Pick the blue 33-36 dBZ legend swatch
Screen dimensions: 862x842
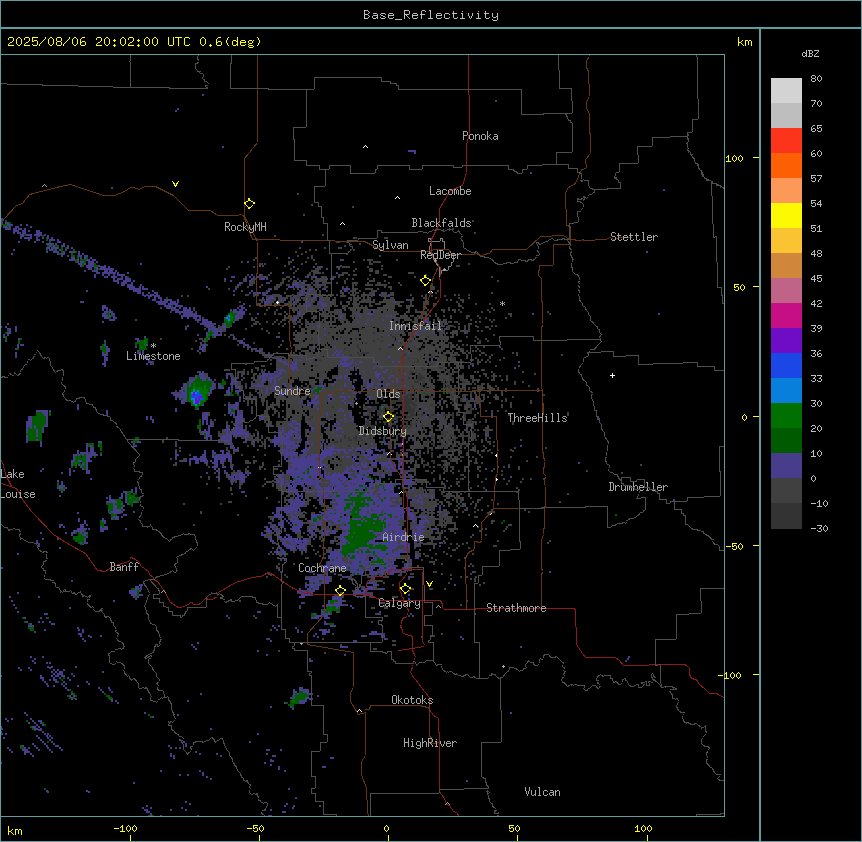point(786,365)
